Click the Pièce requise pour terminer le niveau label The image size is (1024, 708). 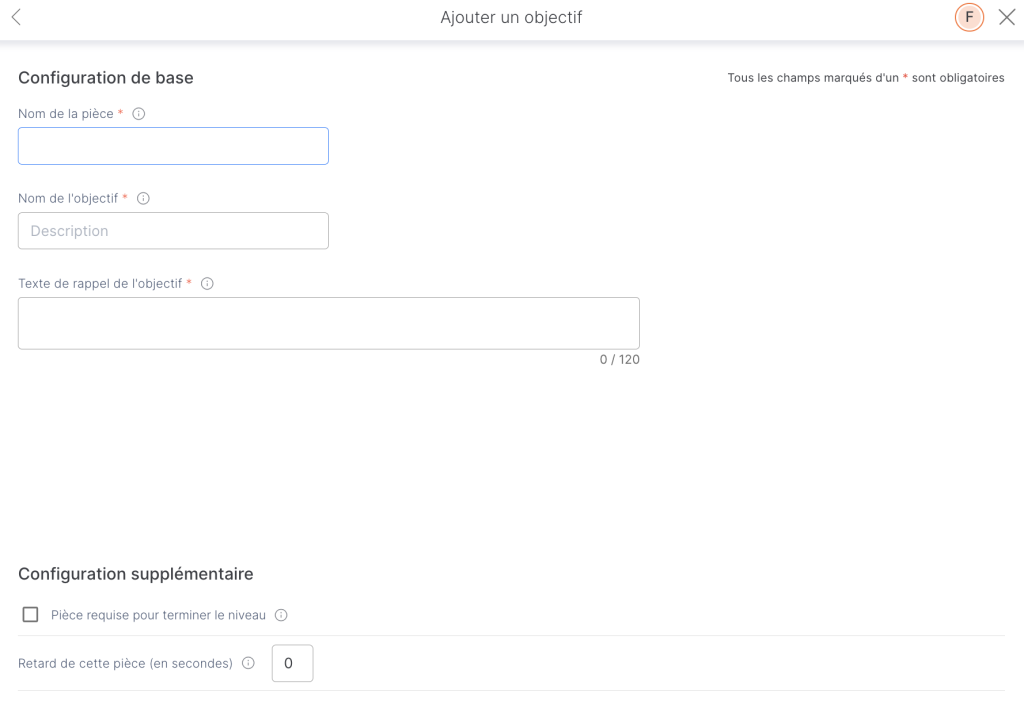click(x=158, y=615)
